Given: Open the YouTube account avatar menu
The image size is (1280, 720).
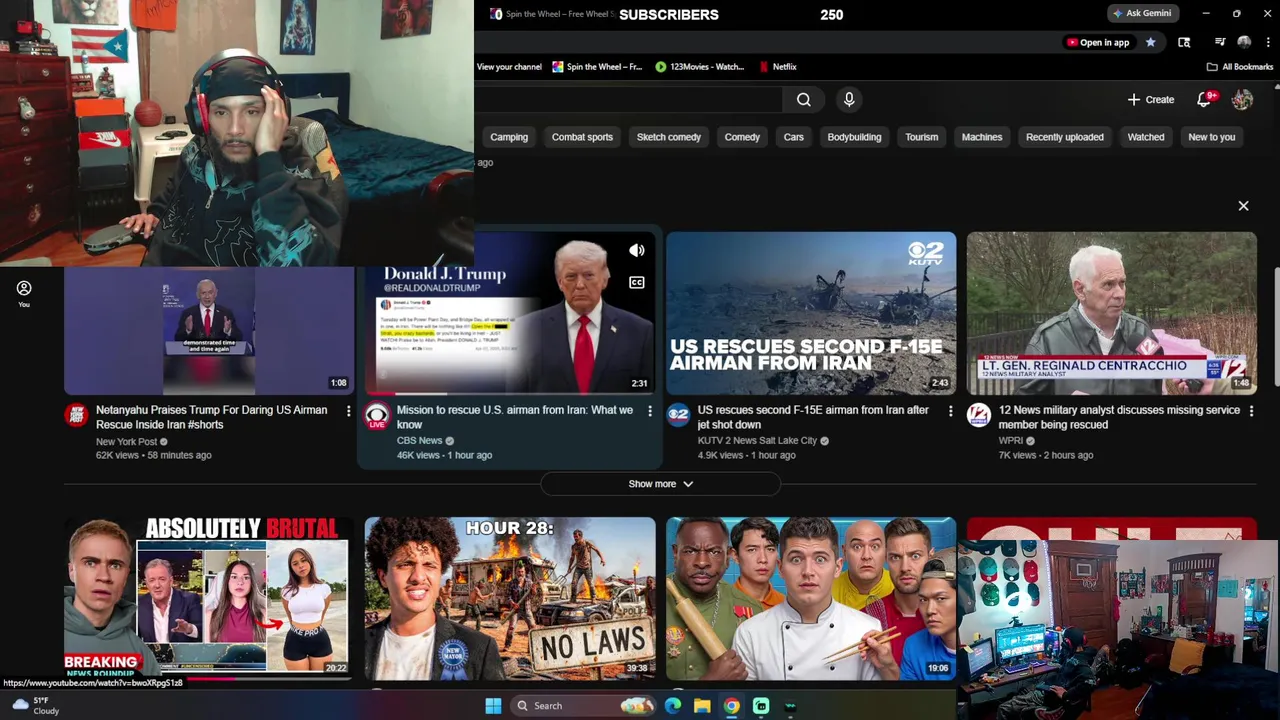Looking at the screenshot, I should 1242,99.
